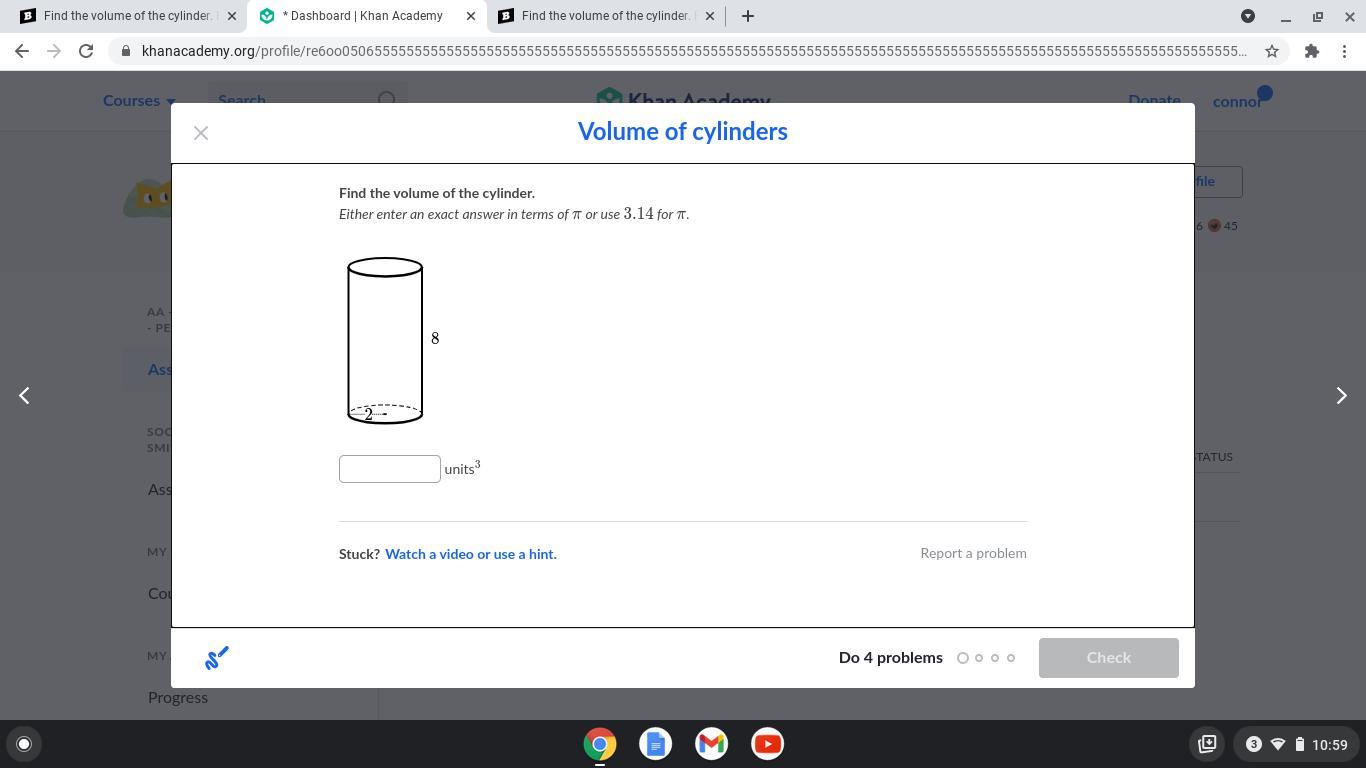This screenshot has width=1366, height=768.
Task: View site info with the lock icon
Action: [x=125, y=51]
